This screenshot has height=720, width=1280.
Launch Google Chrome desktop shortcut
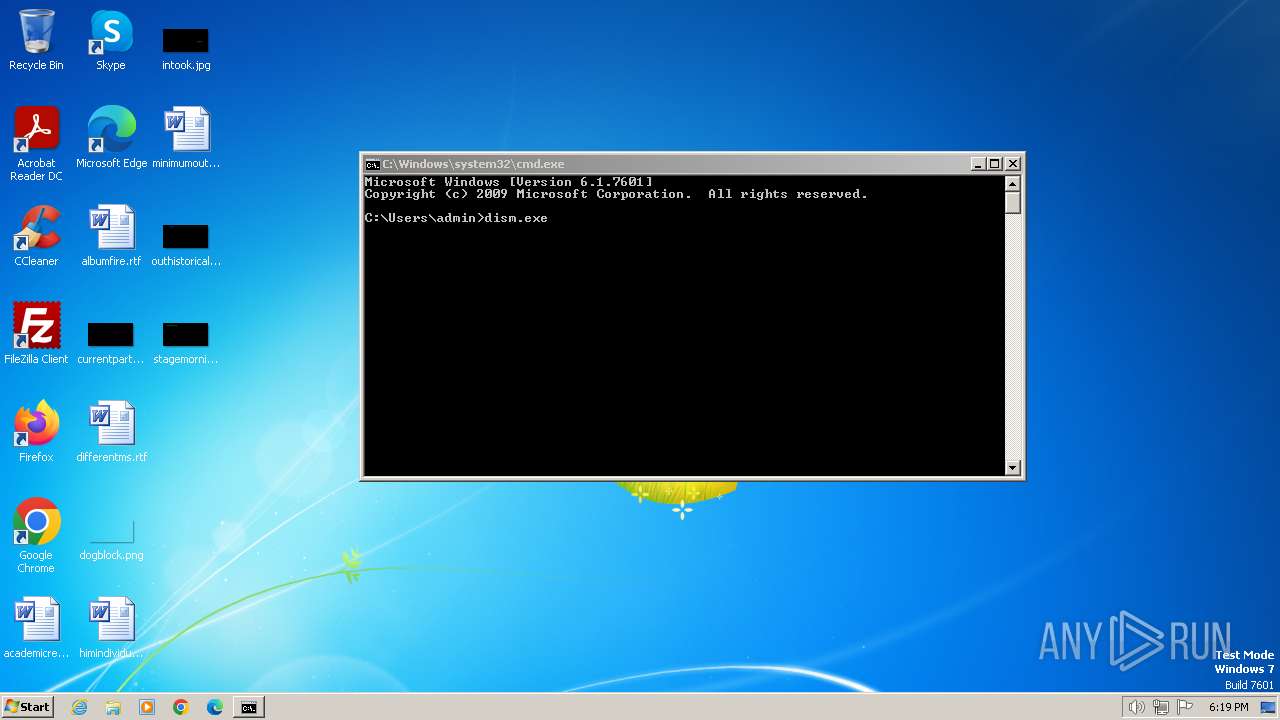(x=36, y=536)
